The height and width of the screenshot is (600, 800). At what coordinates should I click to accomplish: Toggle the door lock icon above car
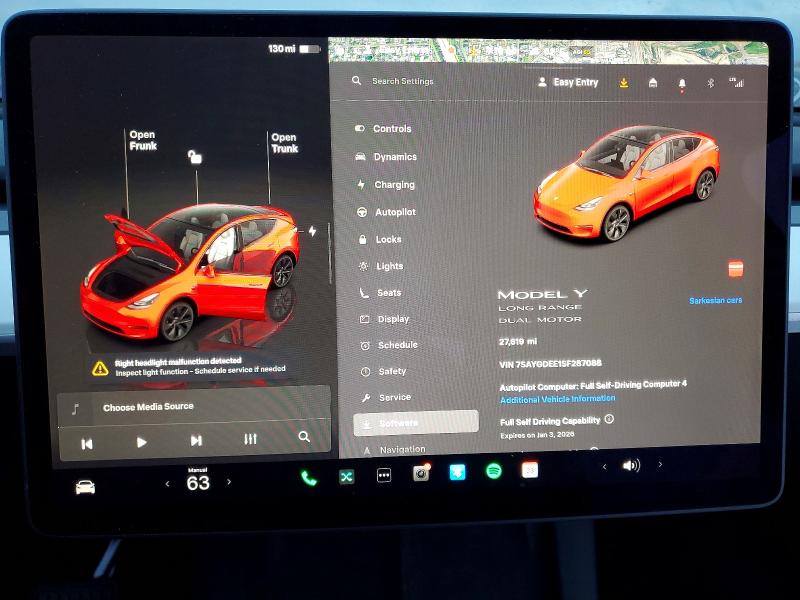point(194,157)
